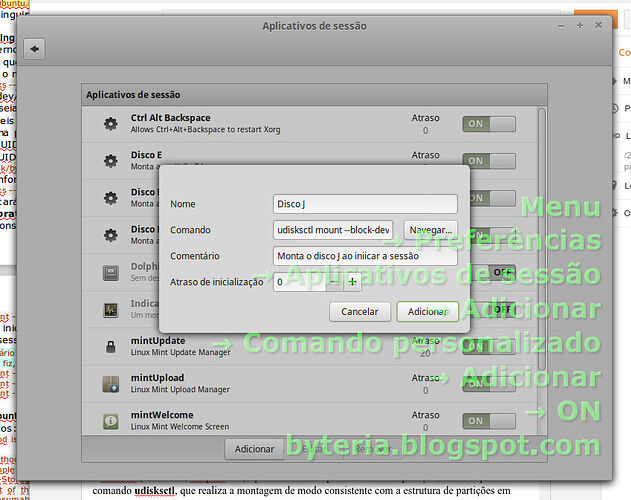
Task: Close the Aplicativos de sessão window
Action: (x=598, y=25)
